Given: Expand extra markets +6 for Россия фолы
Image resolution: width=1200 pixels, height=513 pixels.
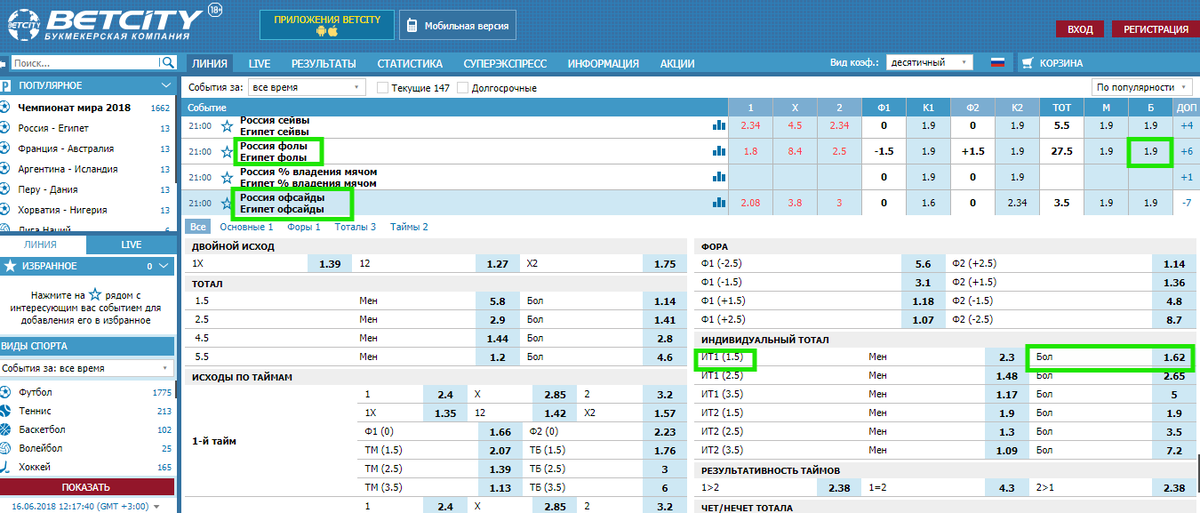Looking at the screenshot, I should [x=1186, y=152].
